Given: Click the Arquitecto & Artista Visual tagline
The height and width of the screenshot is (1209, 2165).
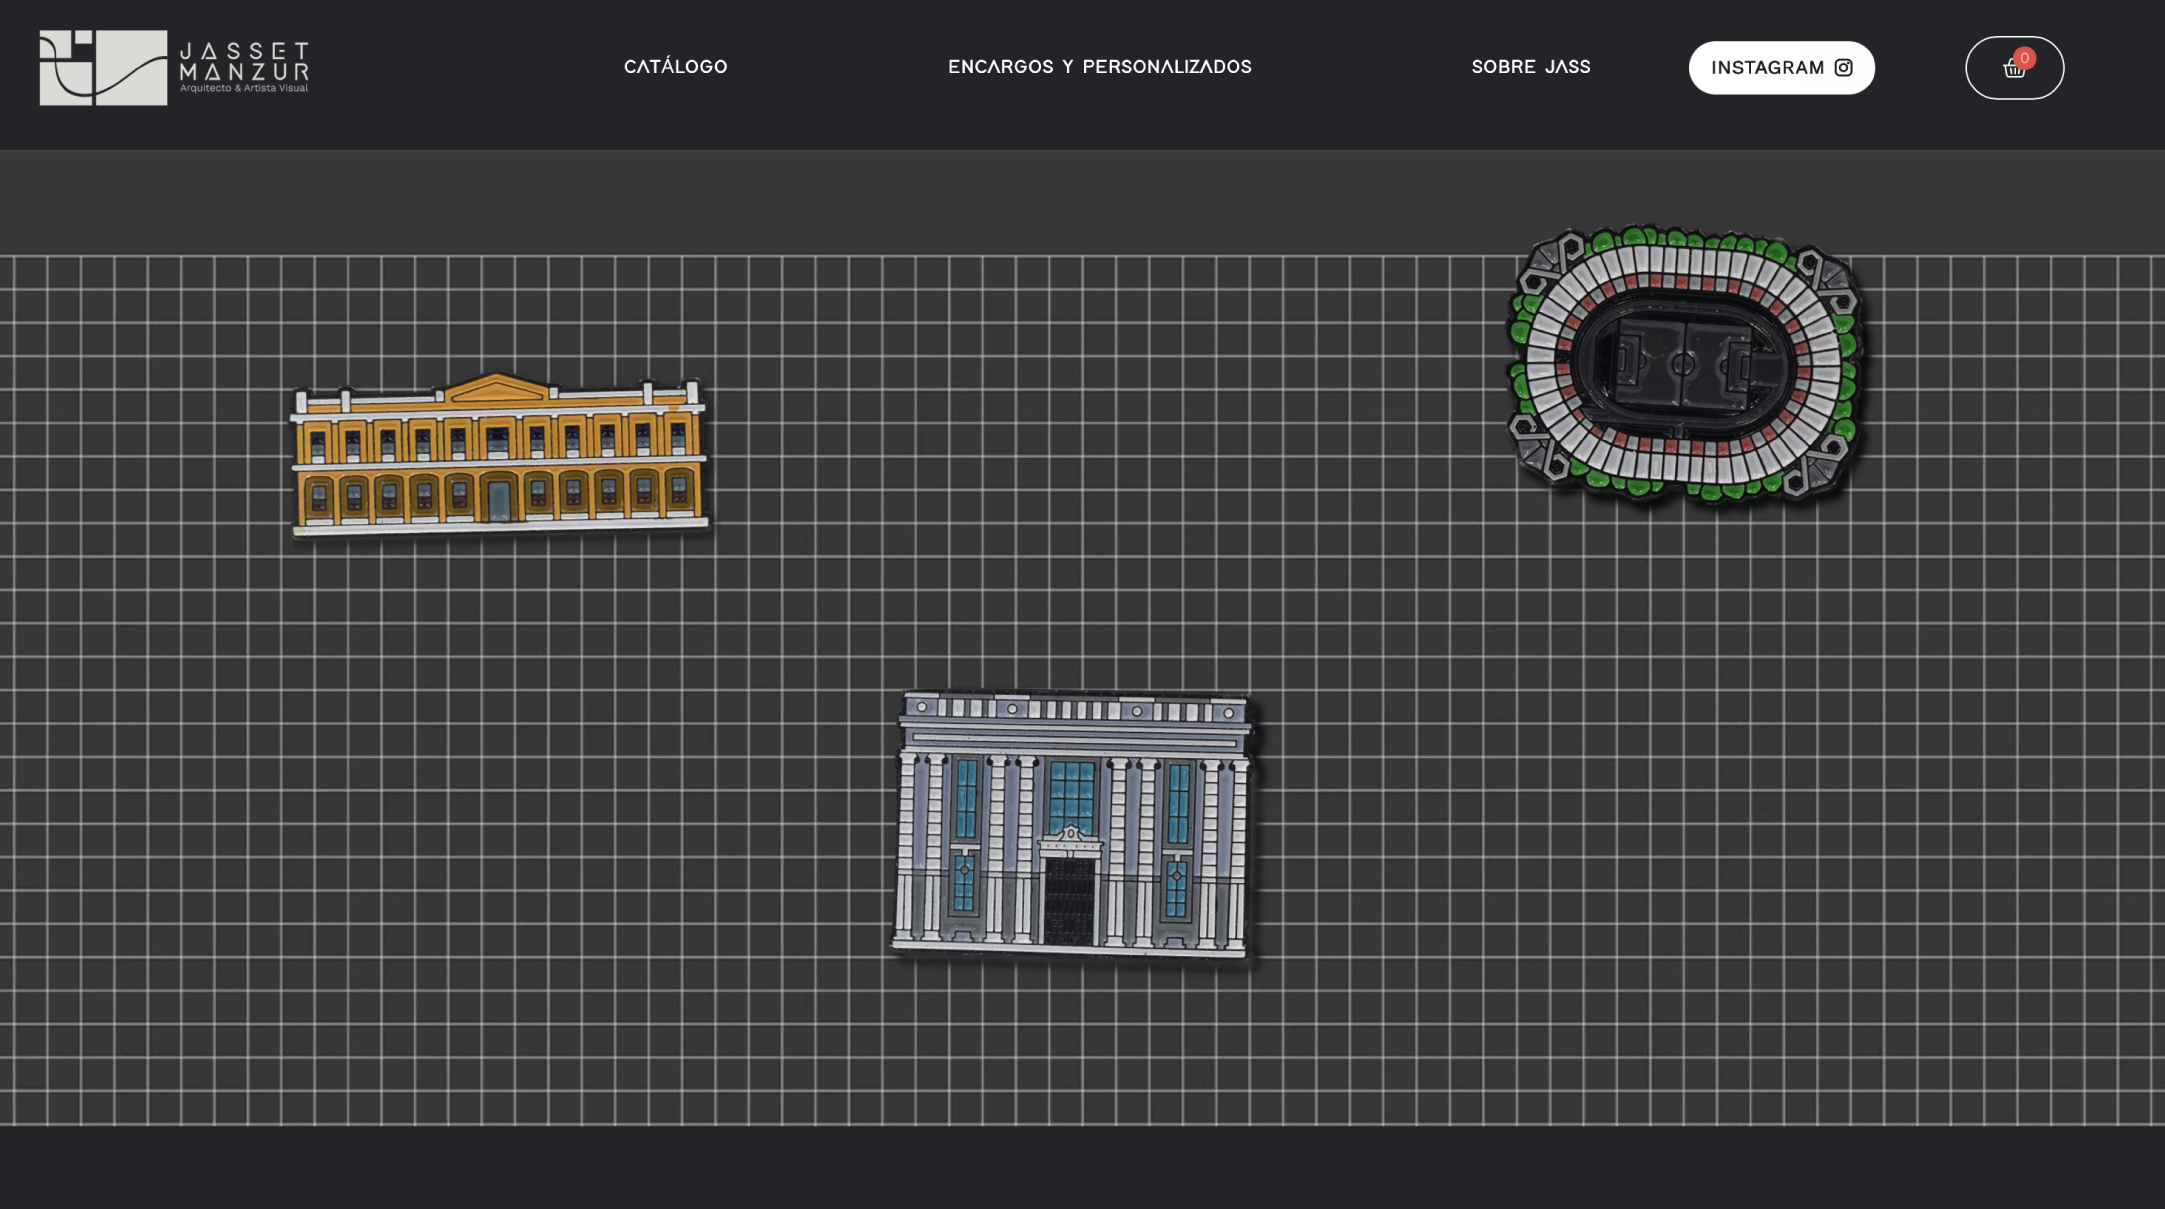Looking at the screenshot, I should pyautogui.click(x=244, y=89).
